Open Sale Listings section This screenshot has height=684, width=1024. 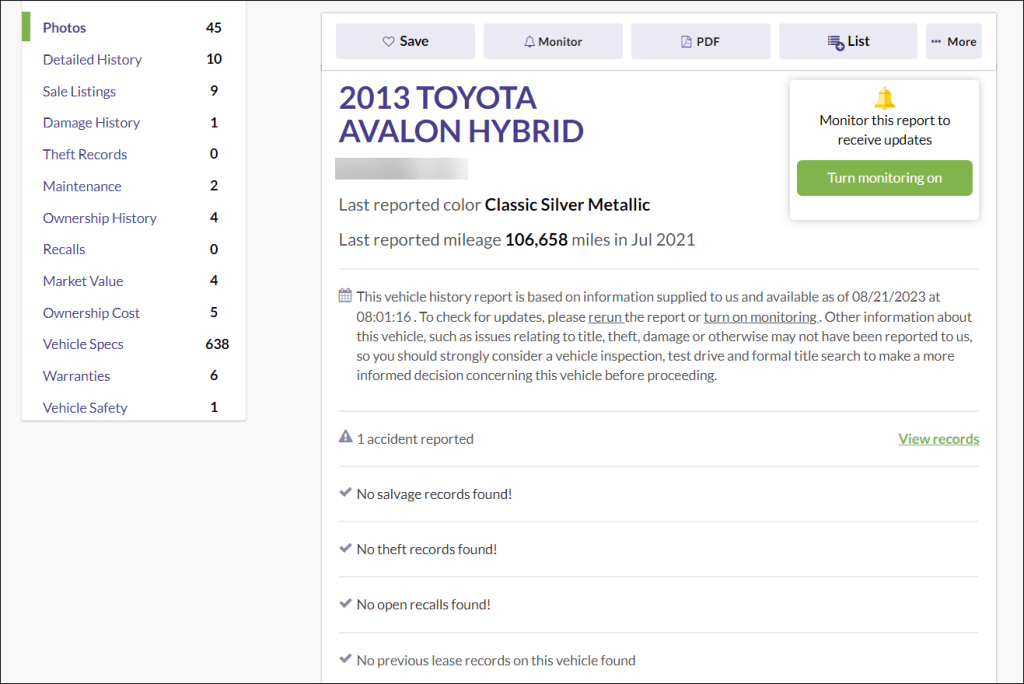click(x=79, y=91)
